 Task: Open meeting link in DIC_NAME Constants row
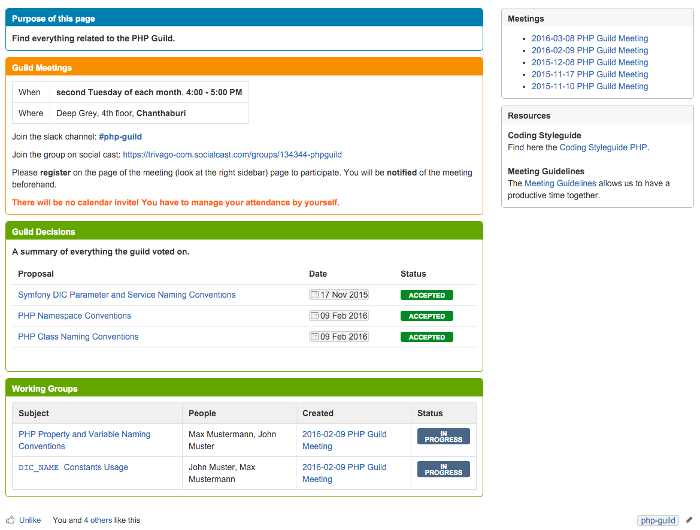click(x=344, y=473)
